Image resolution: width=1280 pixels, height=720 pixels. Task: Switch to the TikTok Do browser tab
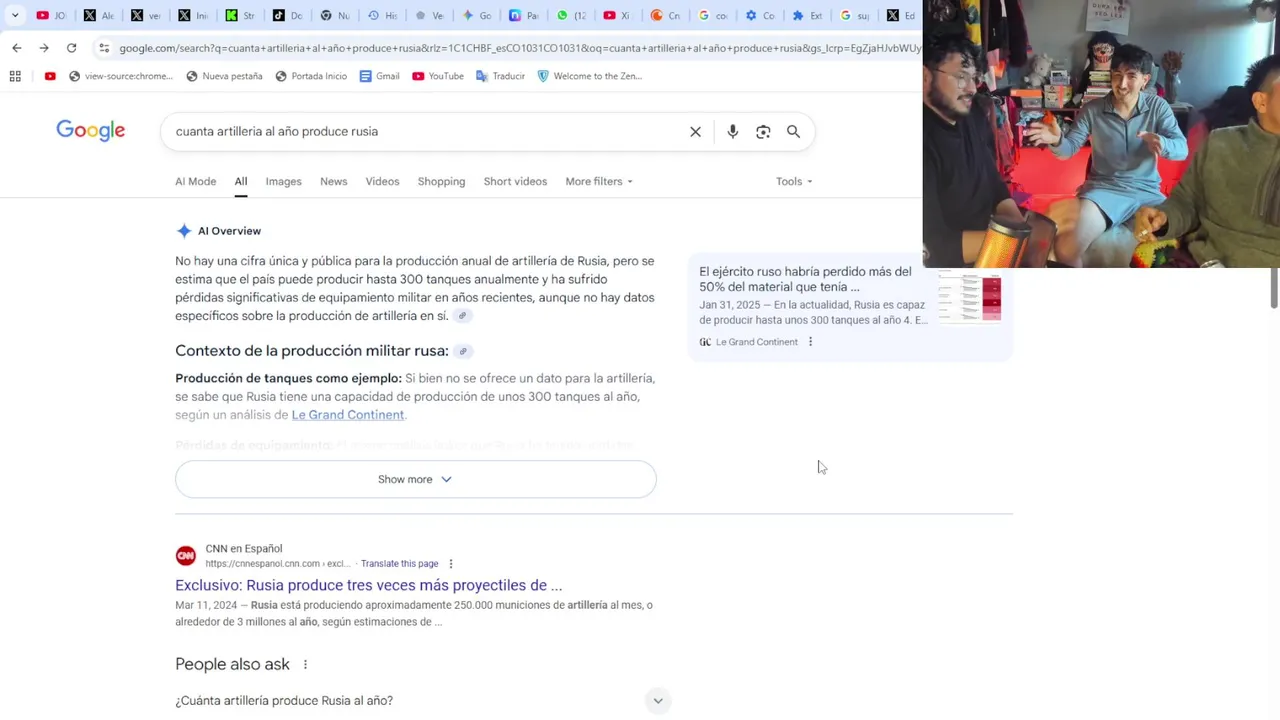coord(288,15)
